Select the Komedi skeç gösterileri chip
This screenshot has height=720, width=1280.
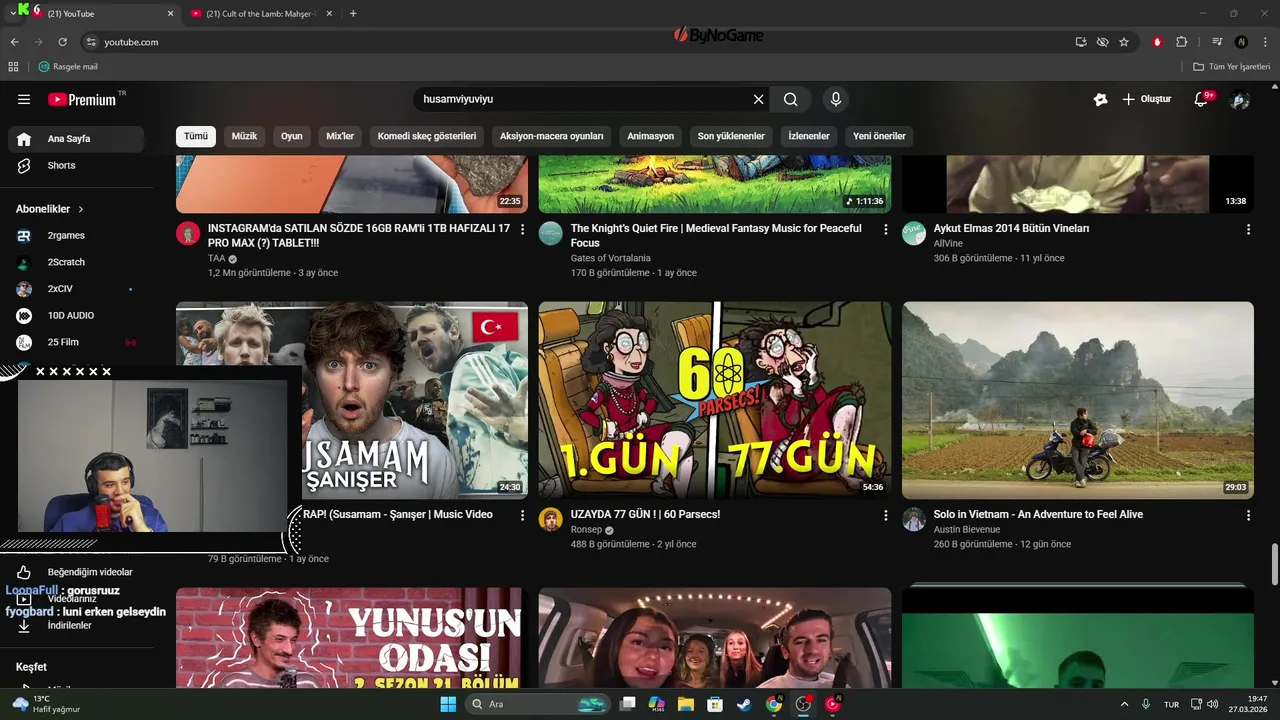click(x=427, y=136)
